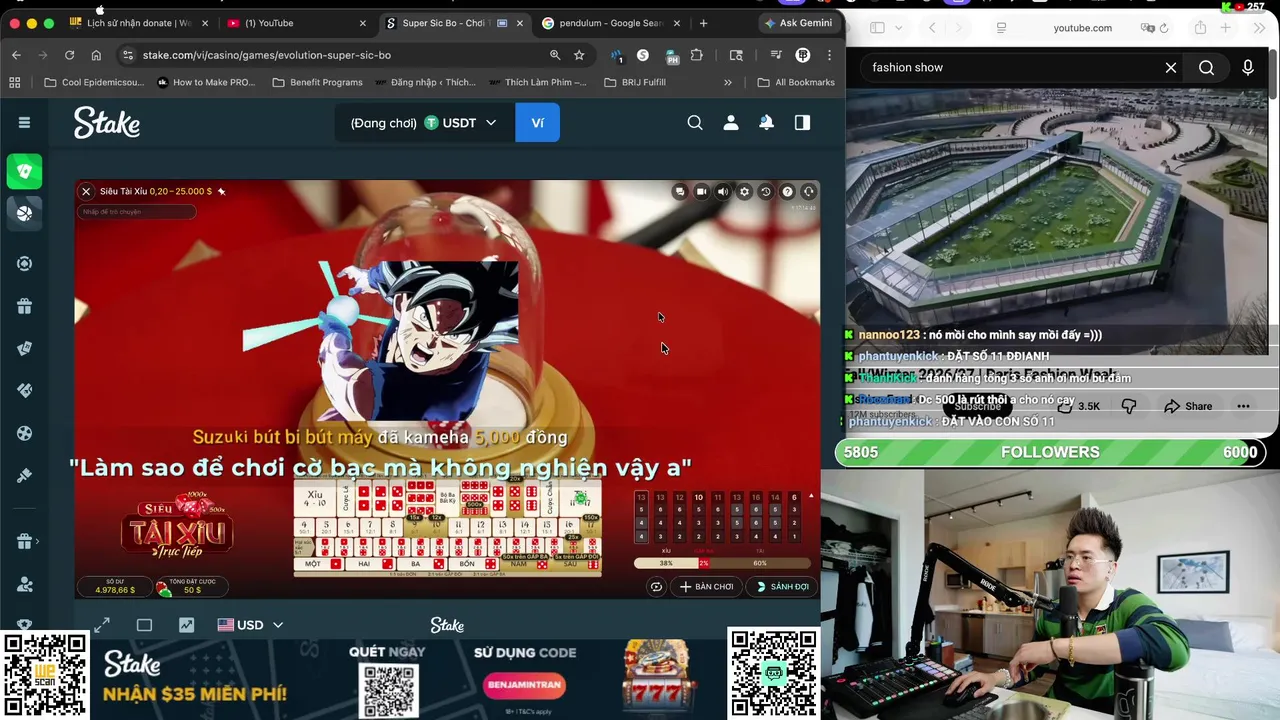1280x720 pixels.
Task: Open the ticket sidebar icon
Action: point(25,390)
